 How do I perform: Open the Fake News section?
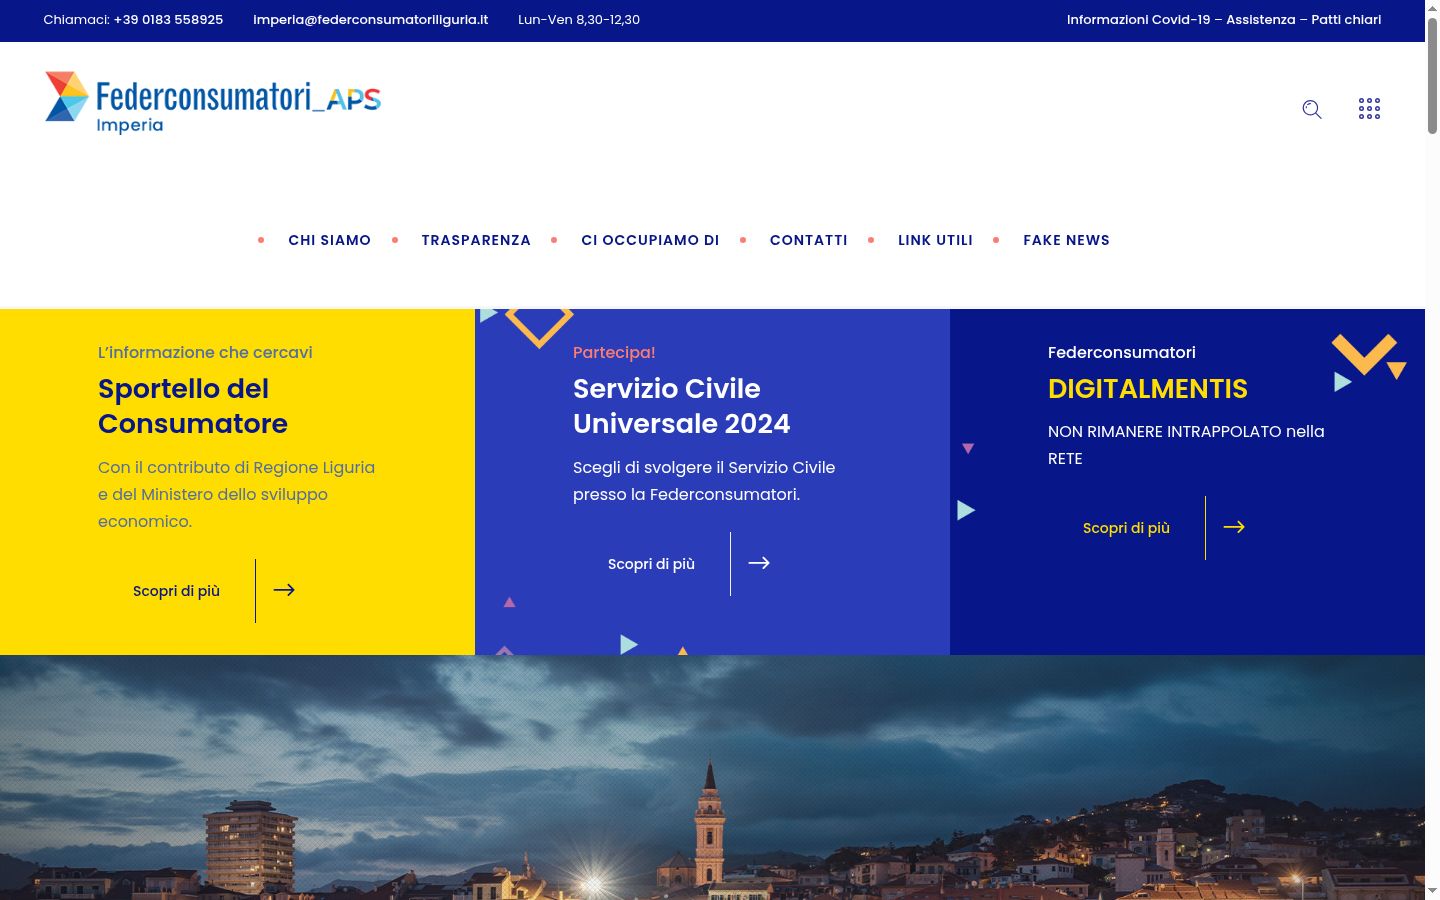coord(1066,240)
